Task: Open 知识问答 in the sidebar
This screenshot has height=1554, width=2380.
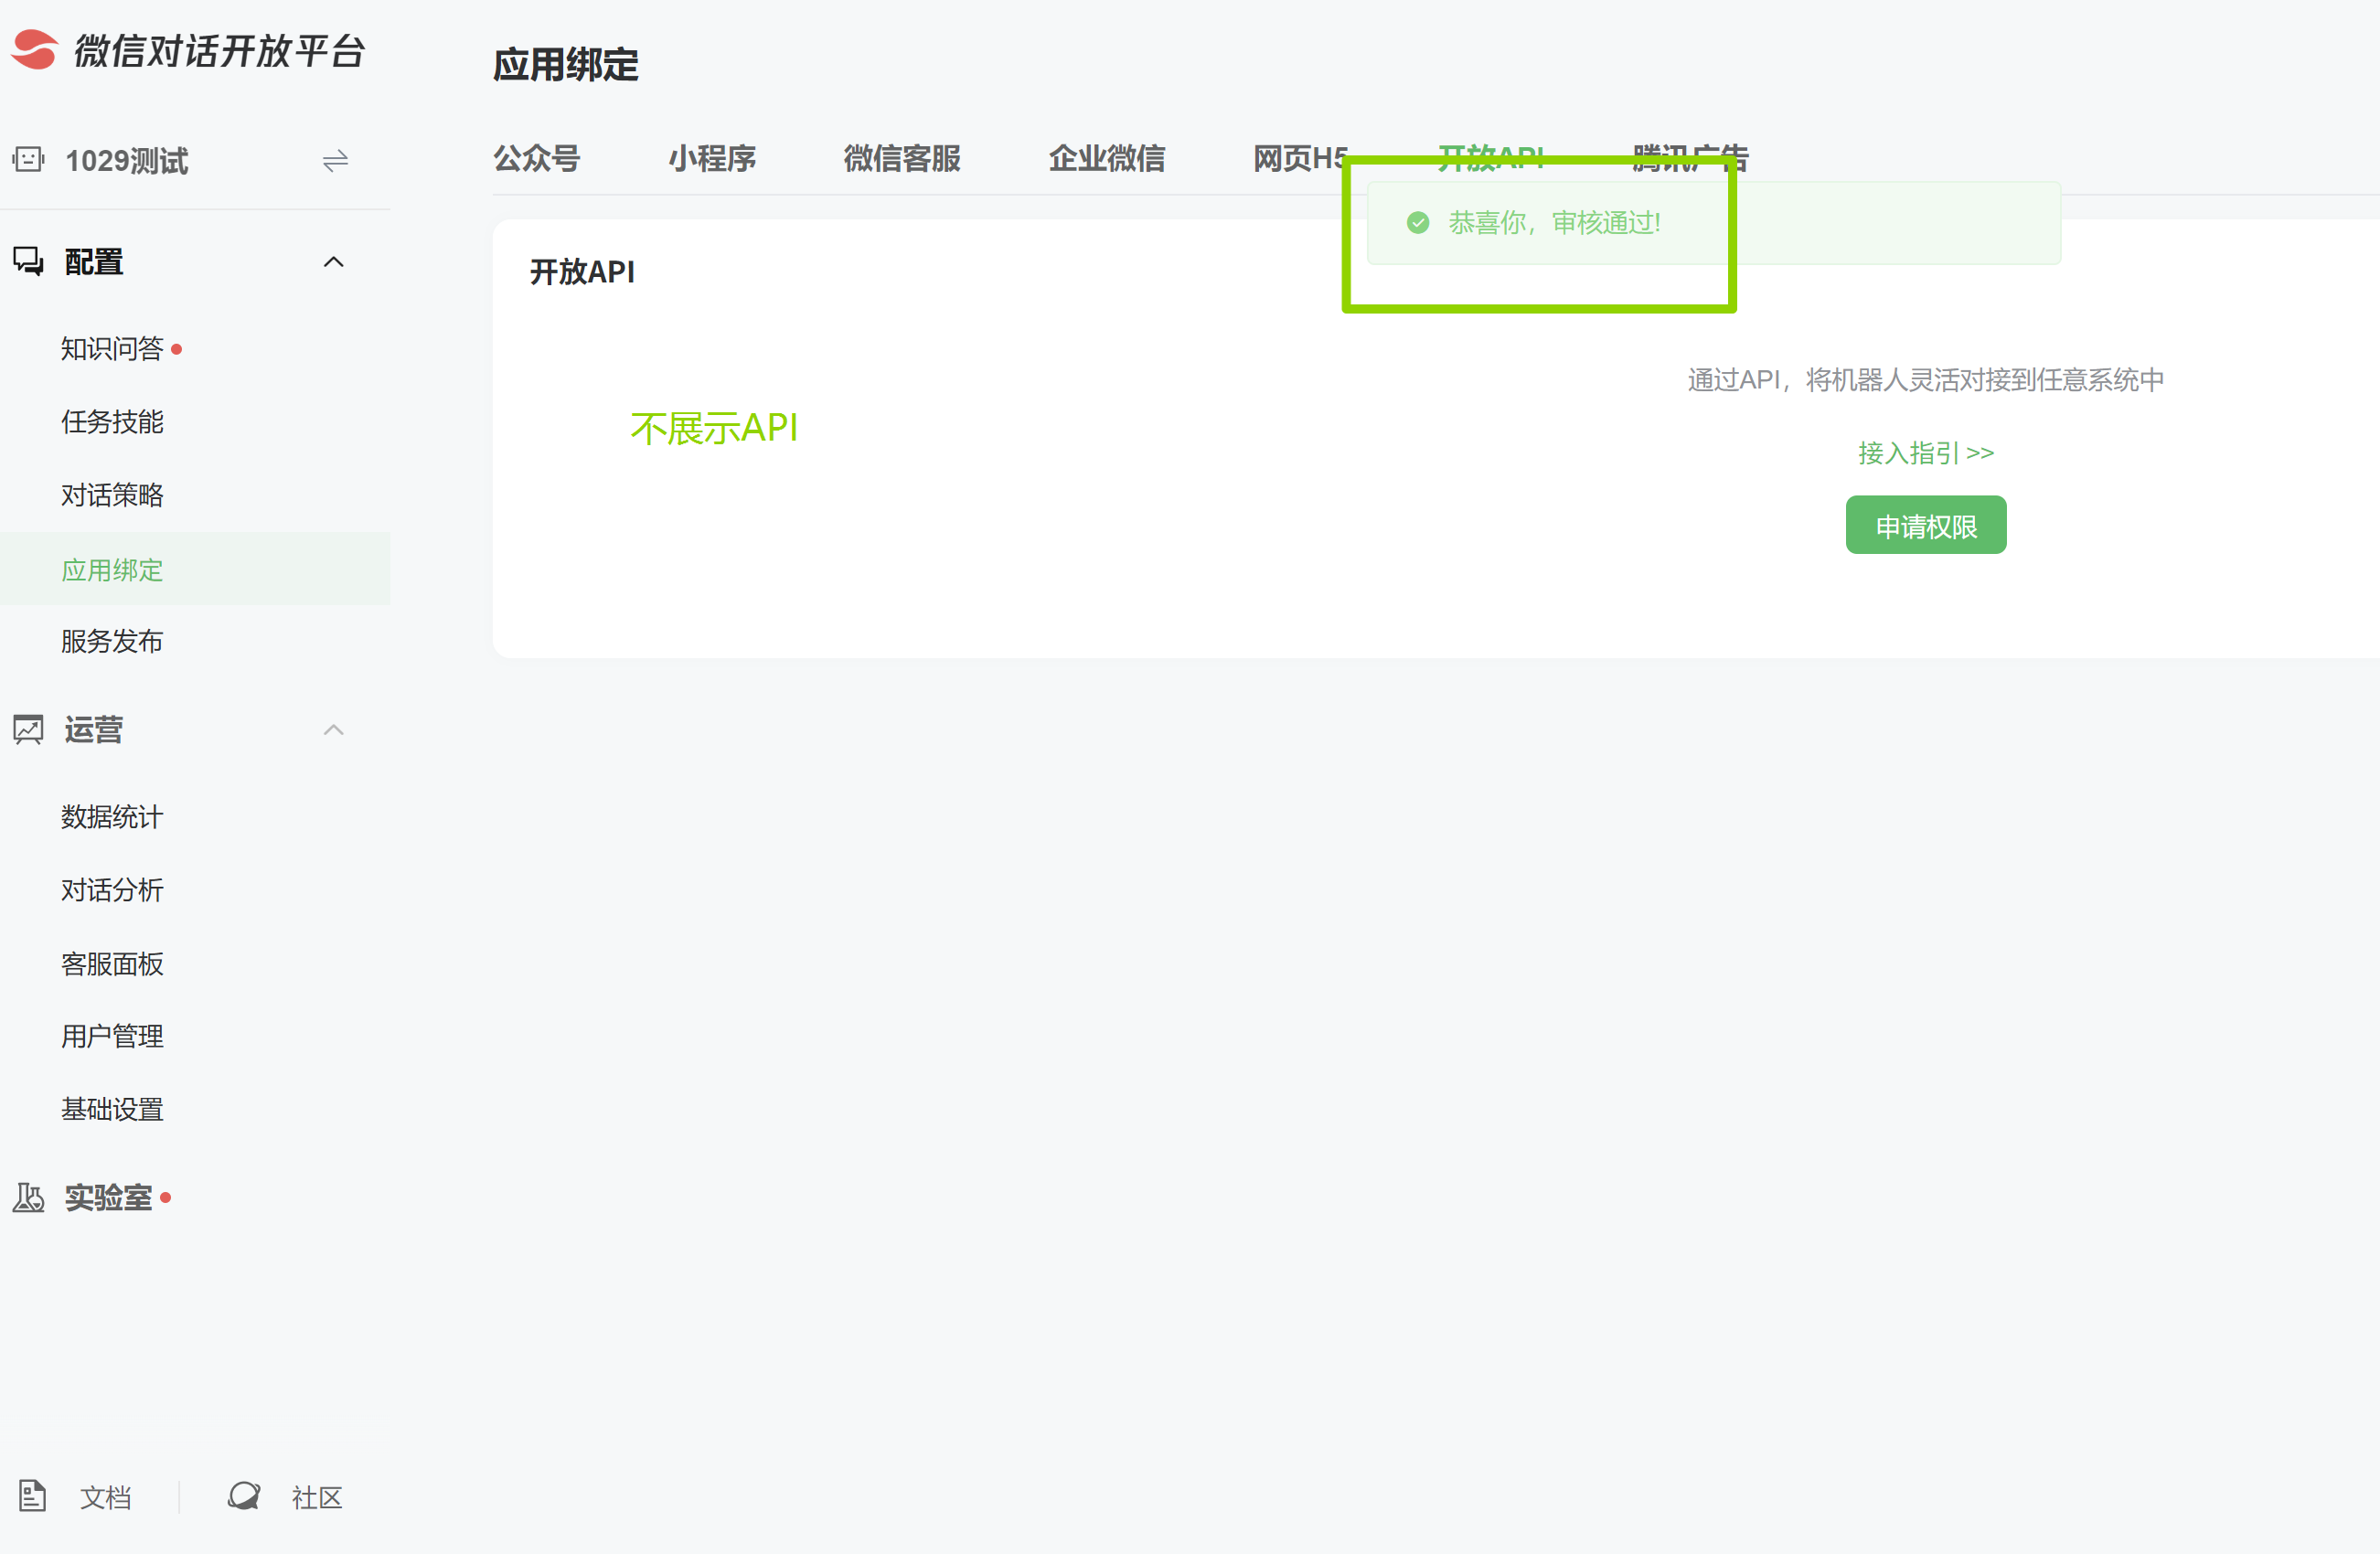Action: point(112,348)
